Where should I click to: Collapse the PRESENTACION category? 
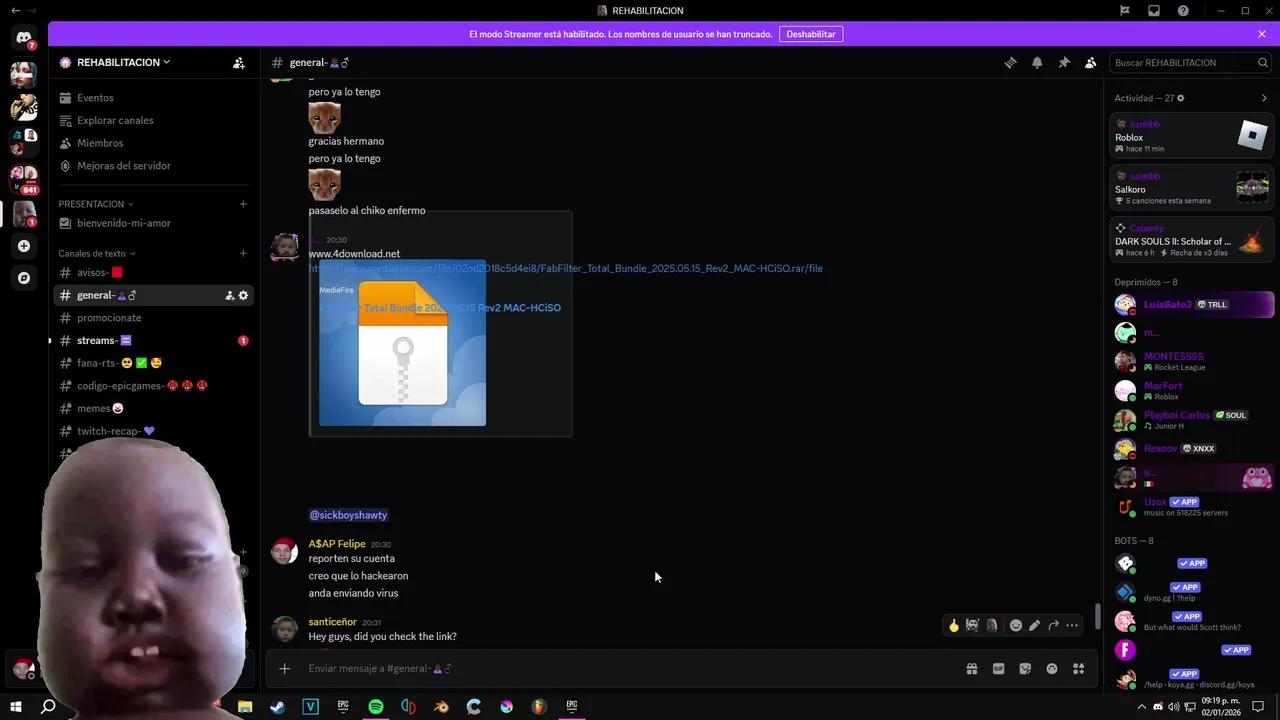[95, 204]
